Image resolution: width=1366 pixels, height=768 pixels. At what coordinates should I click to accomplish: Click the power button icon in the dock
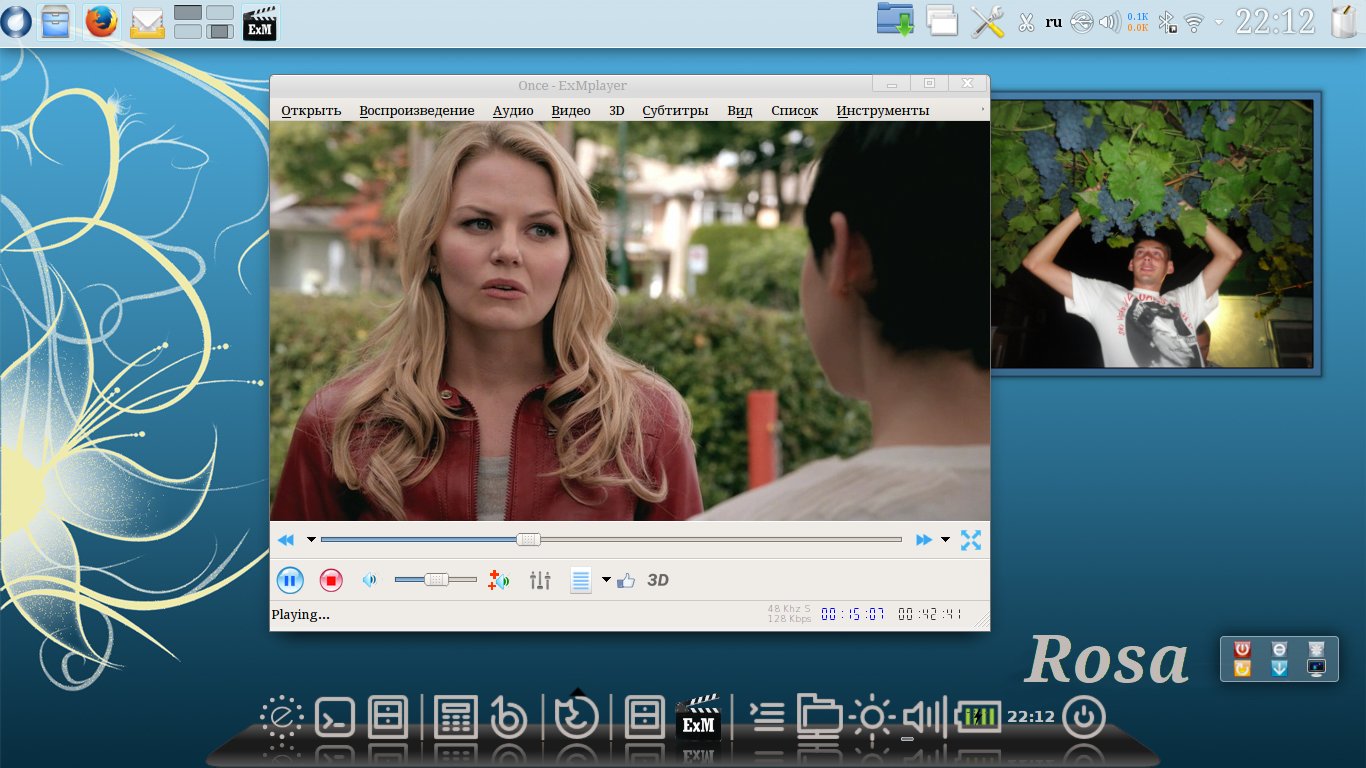(x=1084, y=717)
